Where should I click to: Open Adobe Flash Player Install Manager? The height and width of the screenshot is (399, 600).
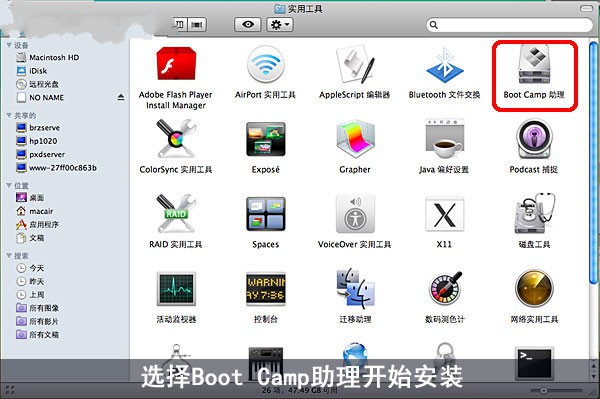pyautogui.click(x=176, y=64)
